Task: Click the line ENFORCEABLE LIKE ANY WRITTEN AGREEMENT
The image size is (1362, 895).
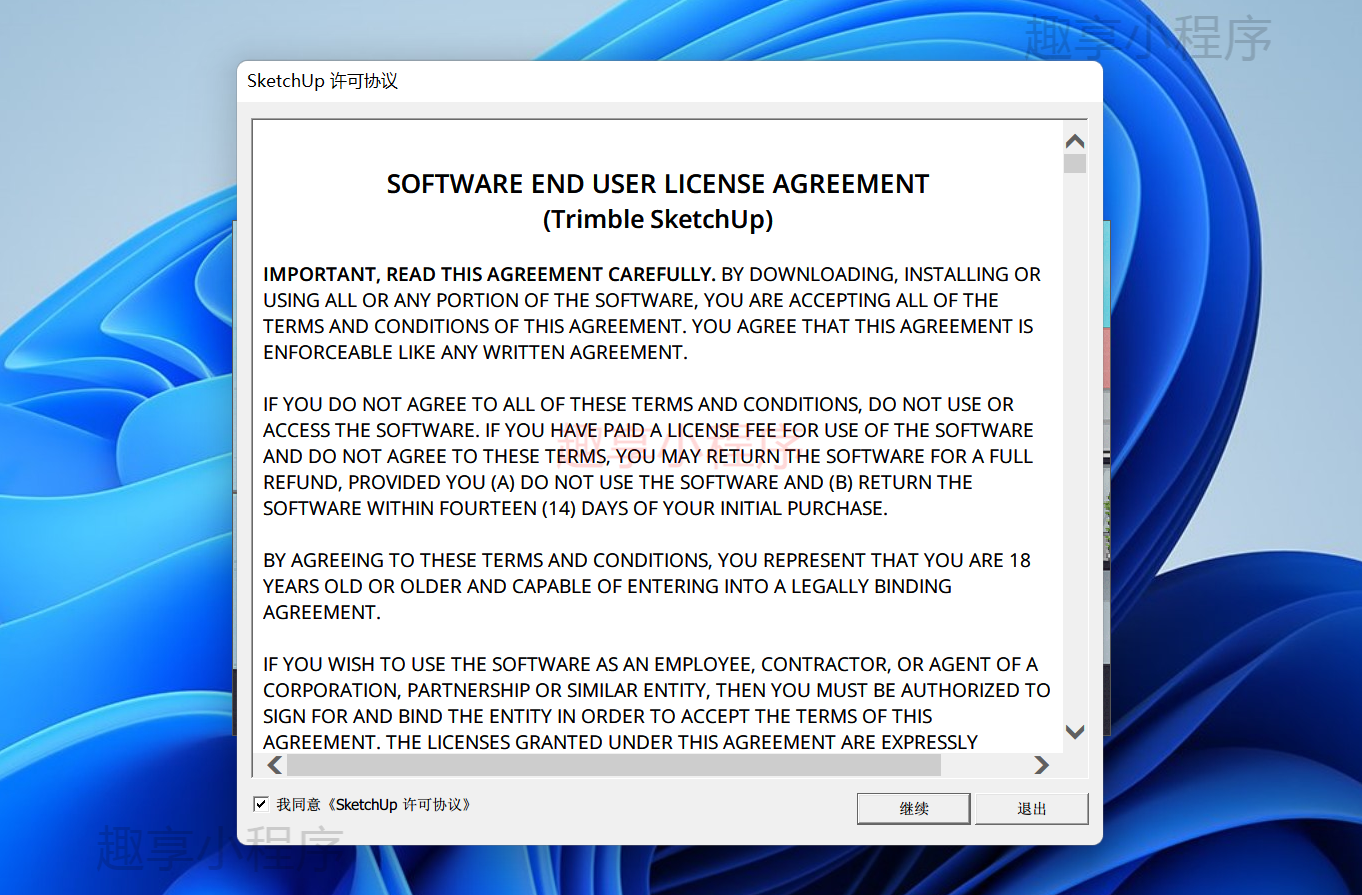Action: pyautogui.click(x=475, y=352)
